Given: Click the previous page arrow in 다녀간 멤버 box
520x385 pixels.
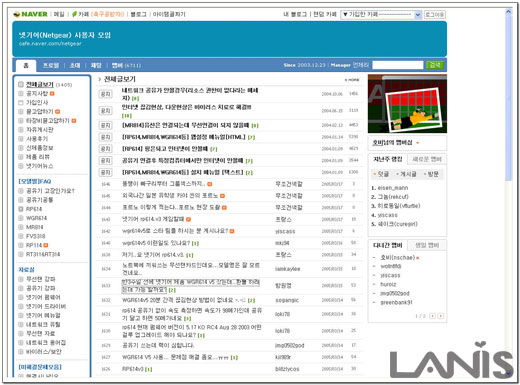Looking at the screenshot, I should 432,316.
